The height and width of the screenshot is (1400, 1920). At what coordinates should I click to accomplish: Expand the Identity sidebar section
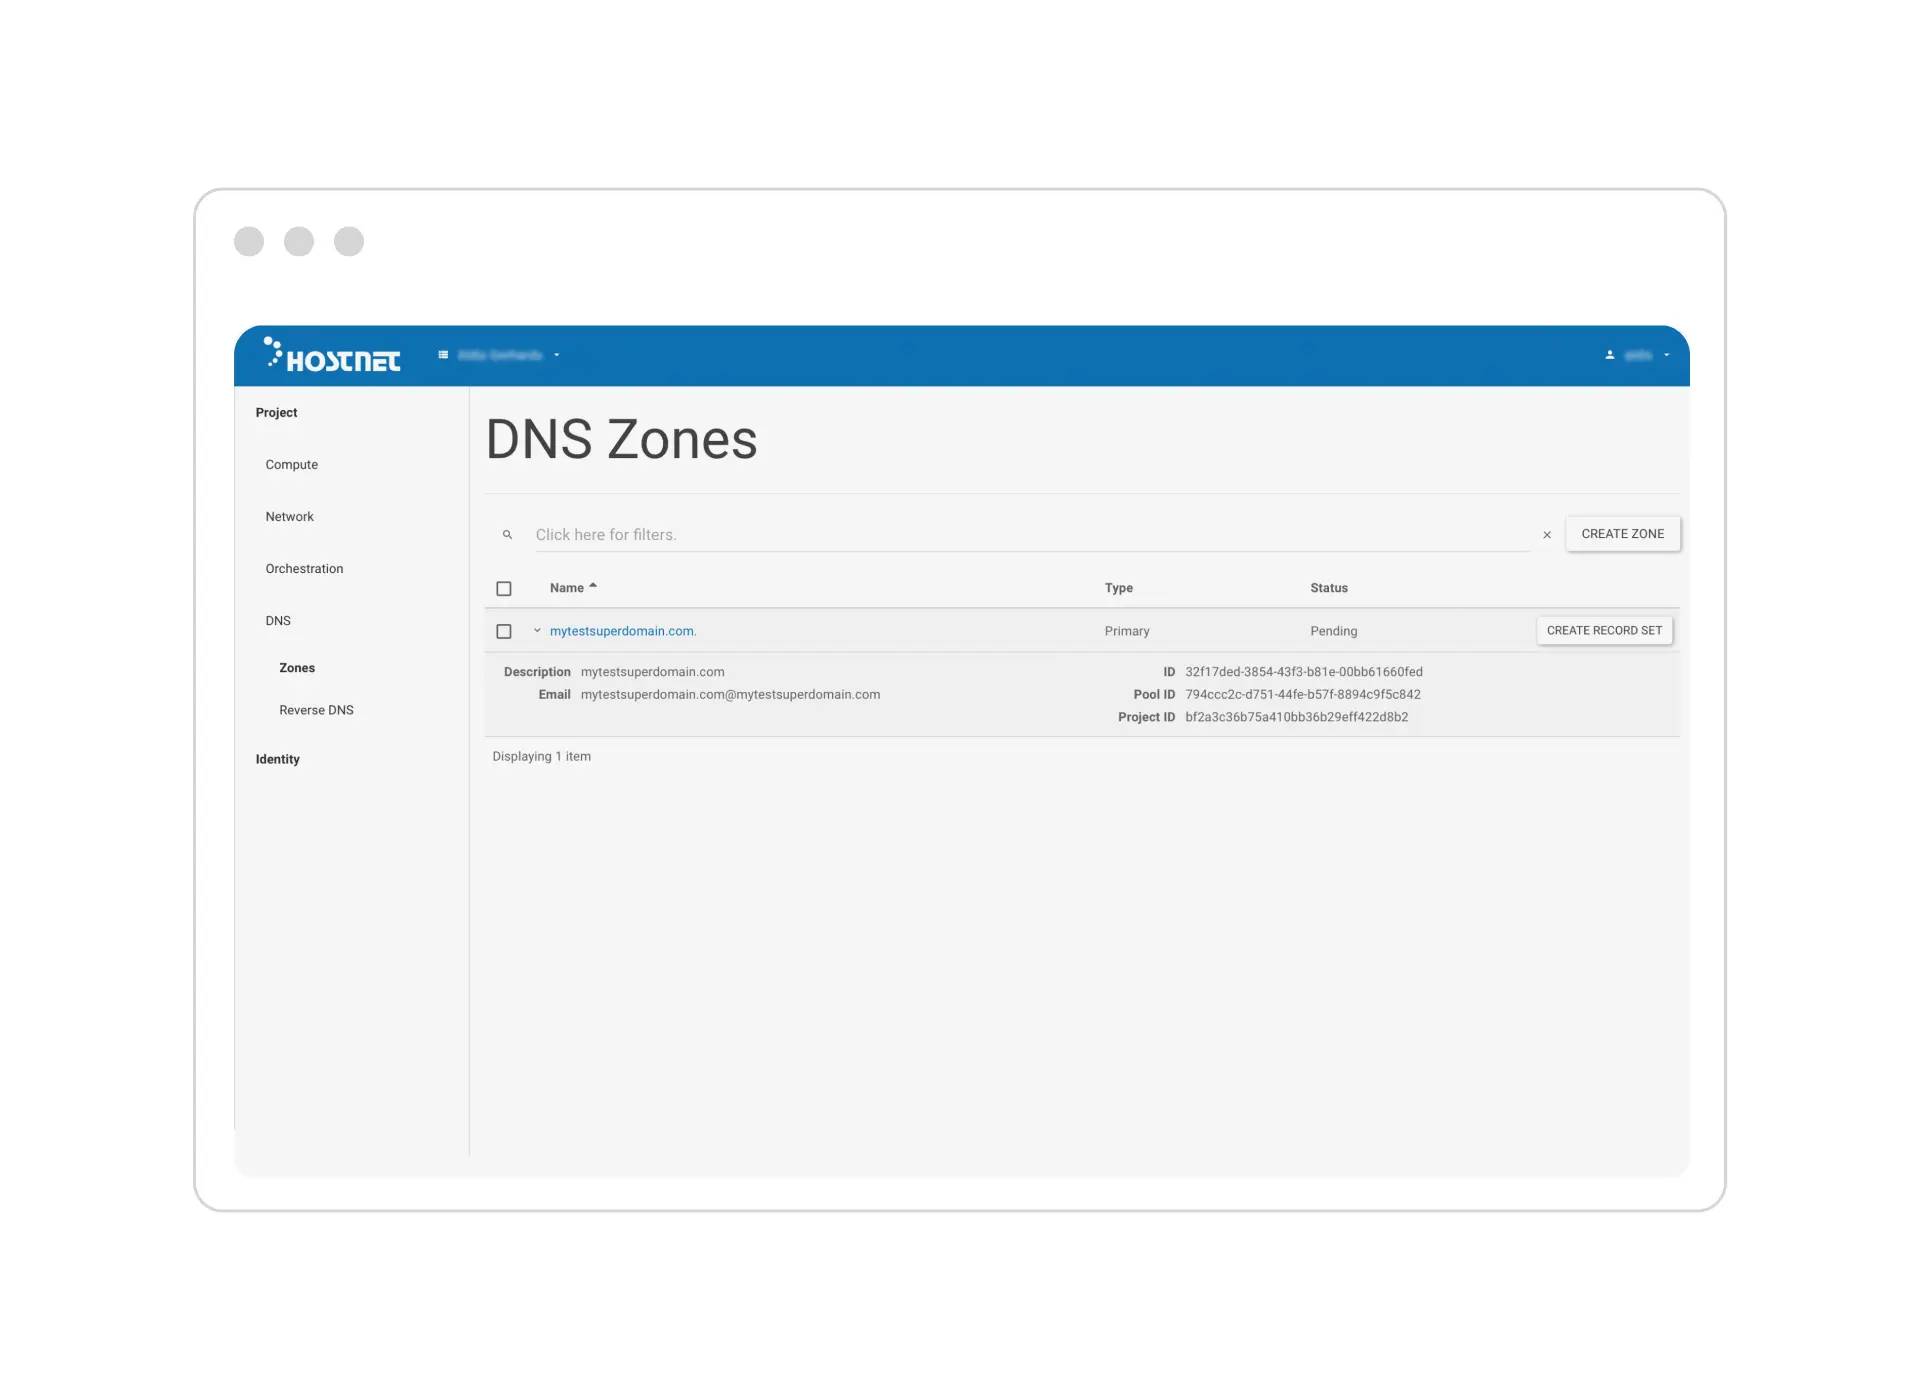point(277,759)
